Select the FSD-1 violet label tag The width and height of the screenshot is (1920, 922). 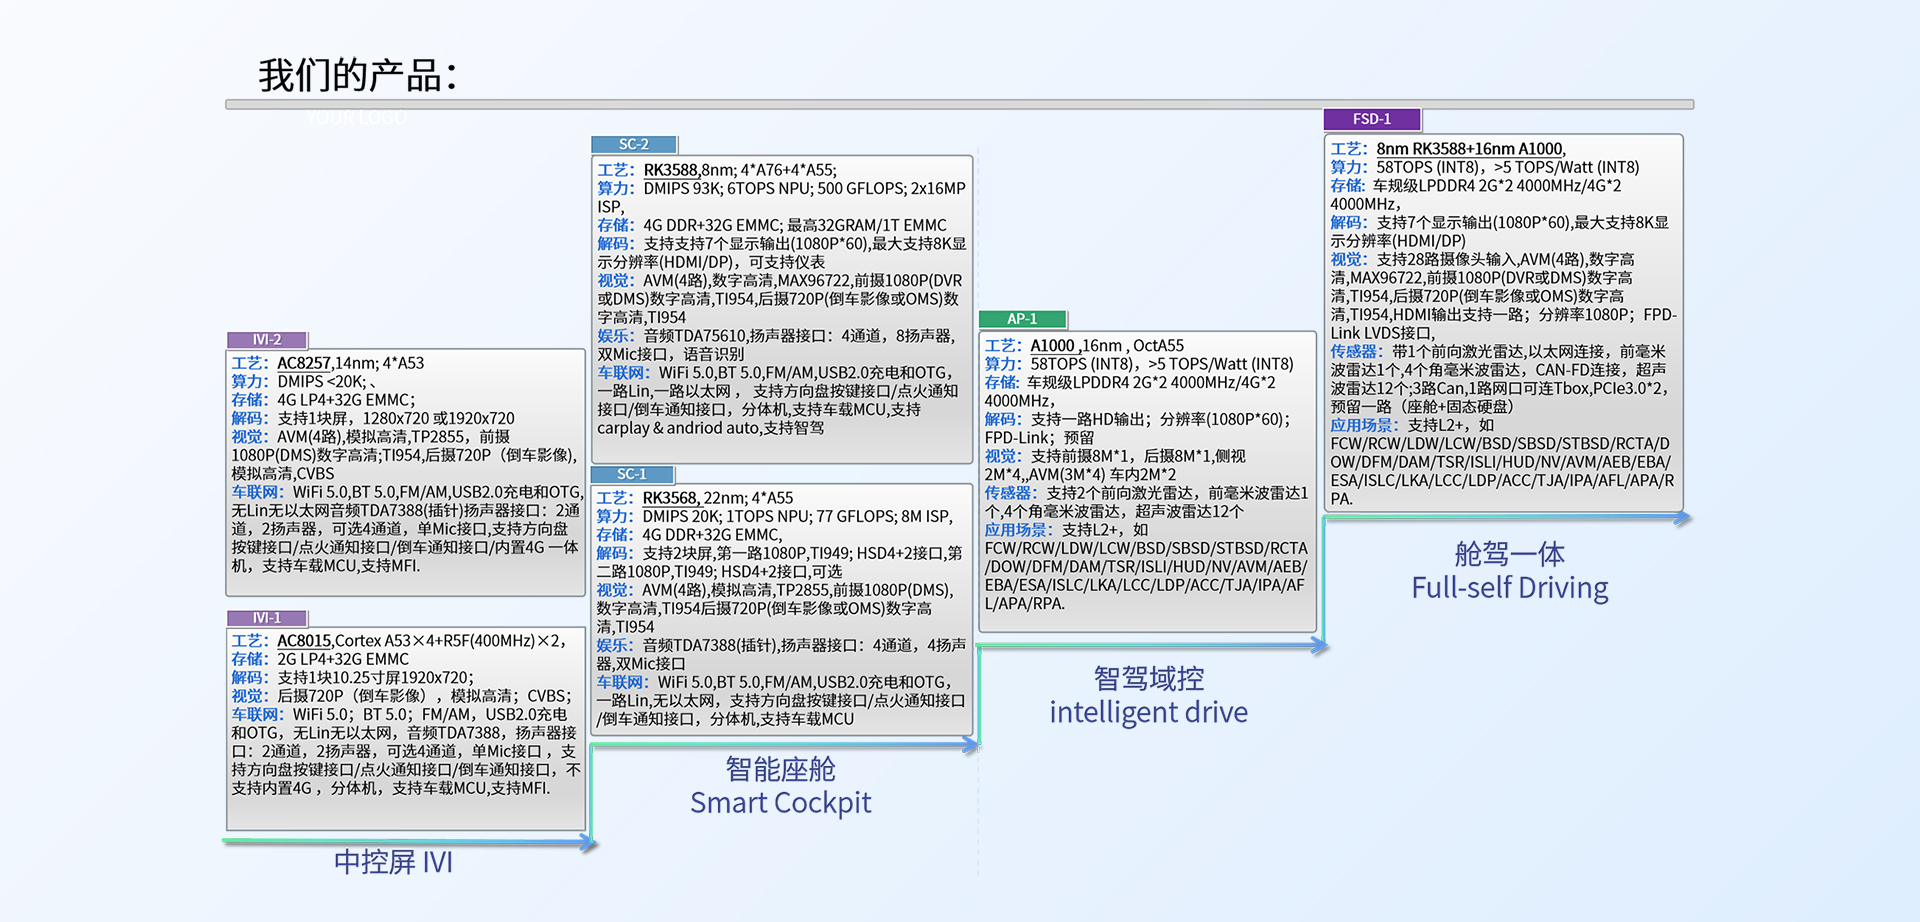[x=1372, y=119]
